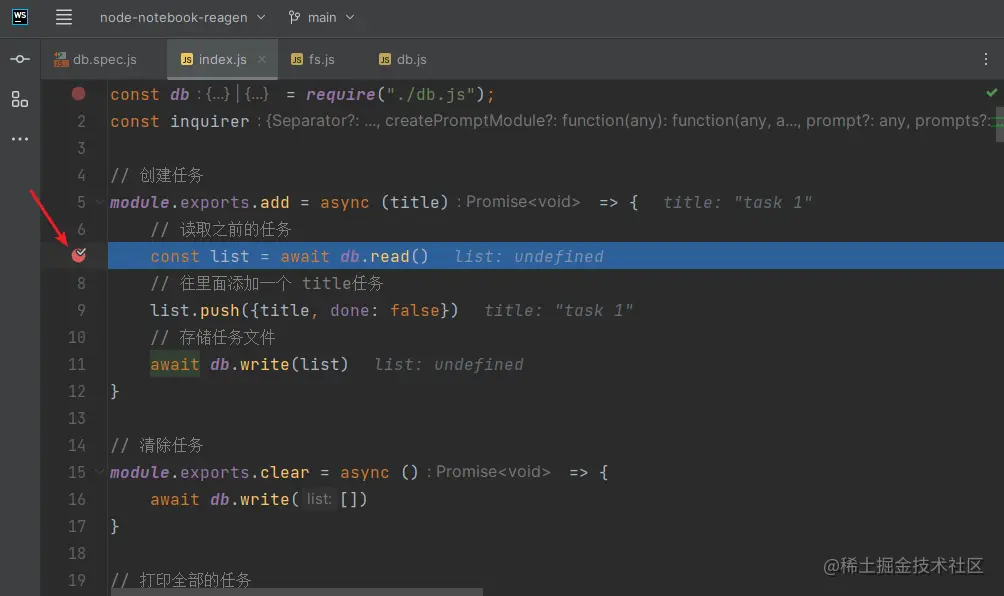Click the WebStorm logo icon

coord(20,17)
